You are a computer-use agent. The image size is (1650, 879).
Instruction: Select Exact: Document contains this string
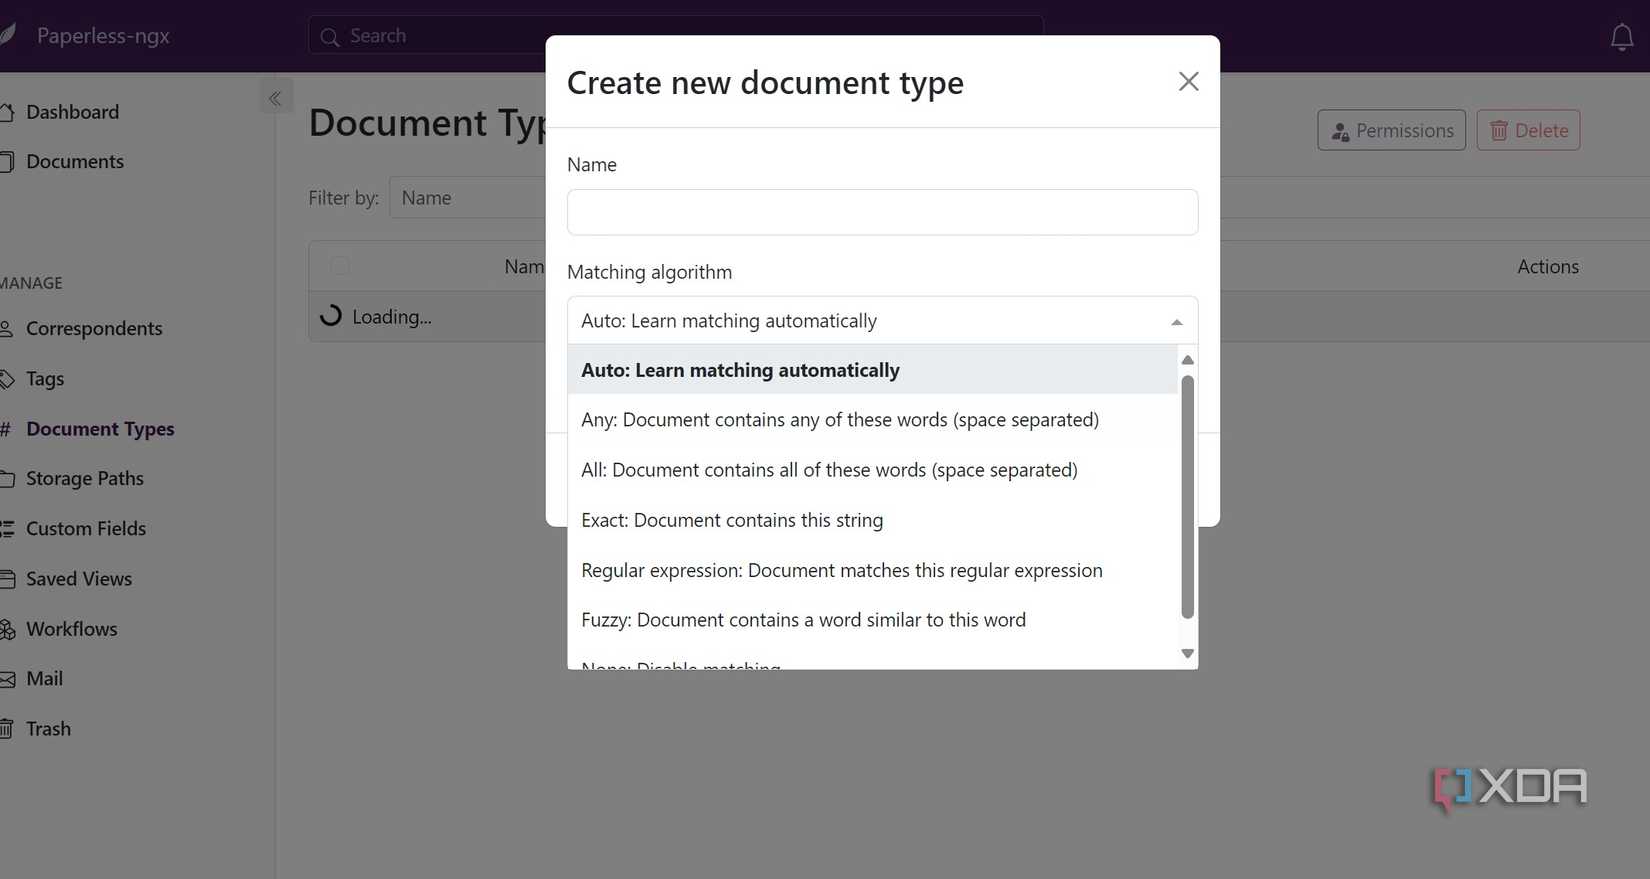[x=872, y=520]
